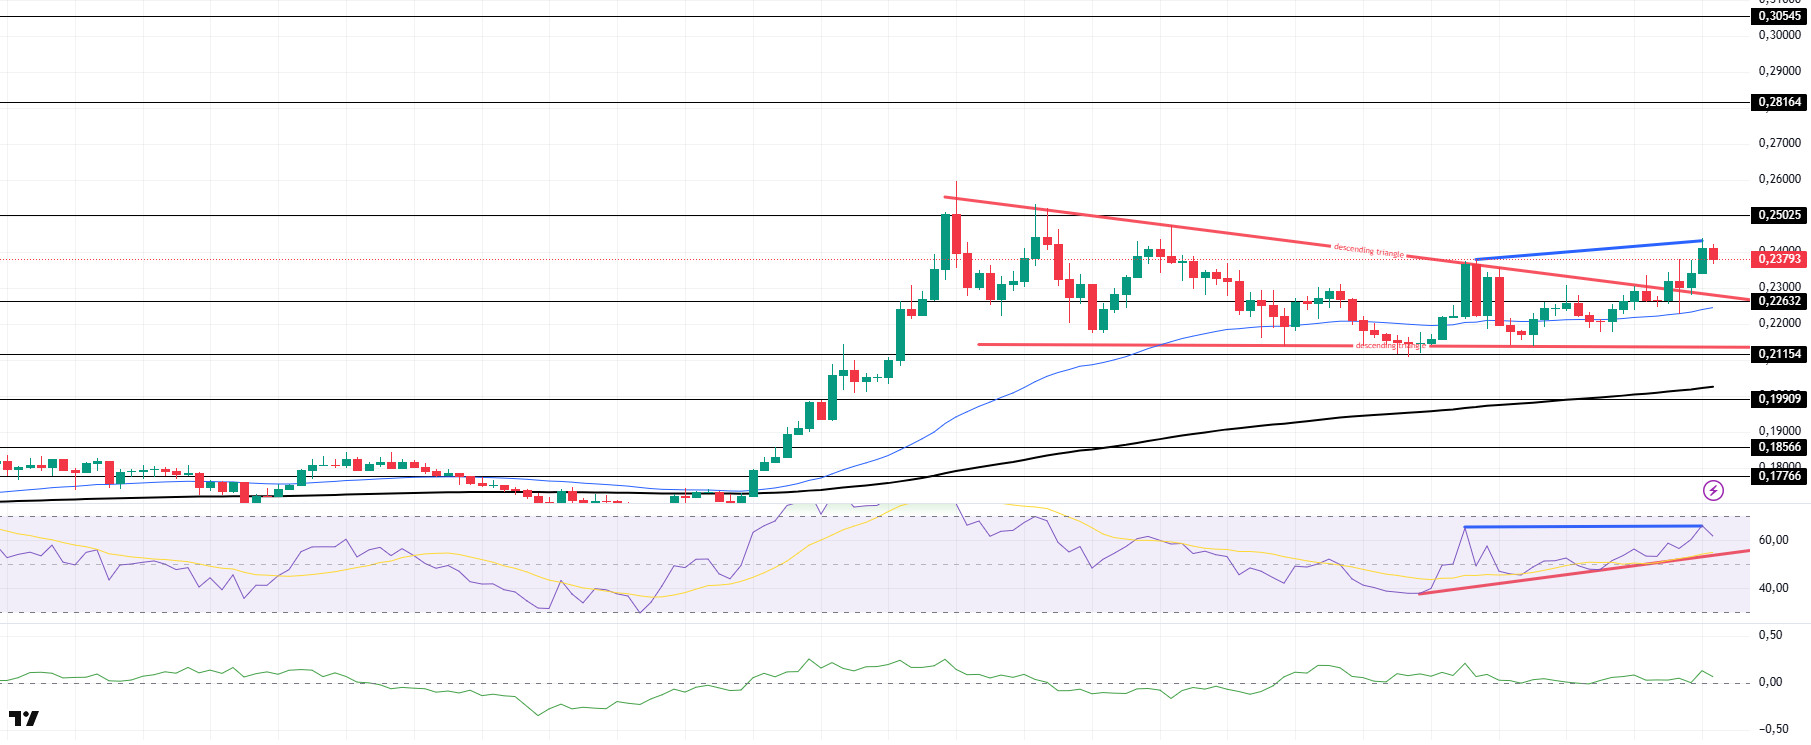This screenshot has height=745, width=1811.
Task: Click the 40,00 RSI axis value
Action: [x=1773, y=588]
